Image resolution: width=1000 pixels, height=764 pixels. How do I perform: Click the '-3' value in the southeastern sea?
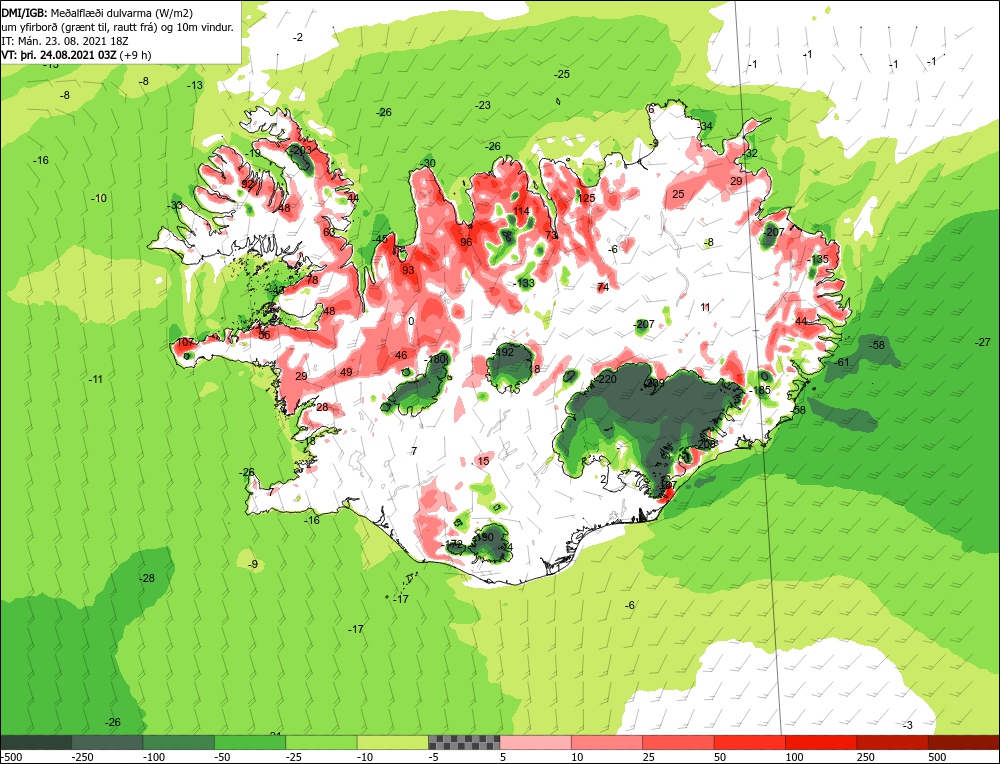pyautogui.click(x=908, y=725)
